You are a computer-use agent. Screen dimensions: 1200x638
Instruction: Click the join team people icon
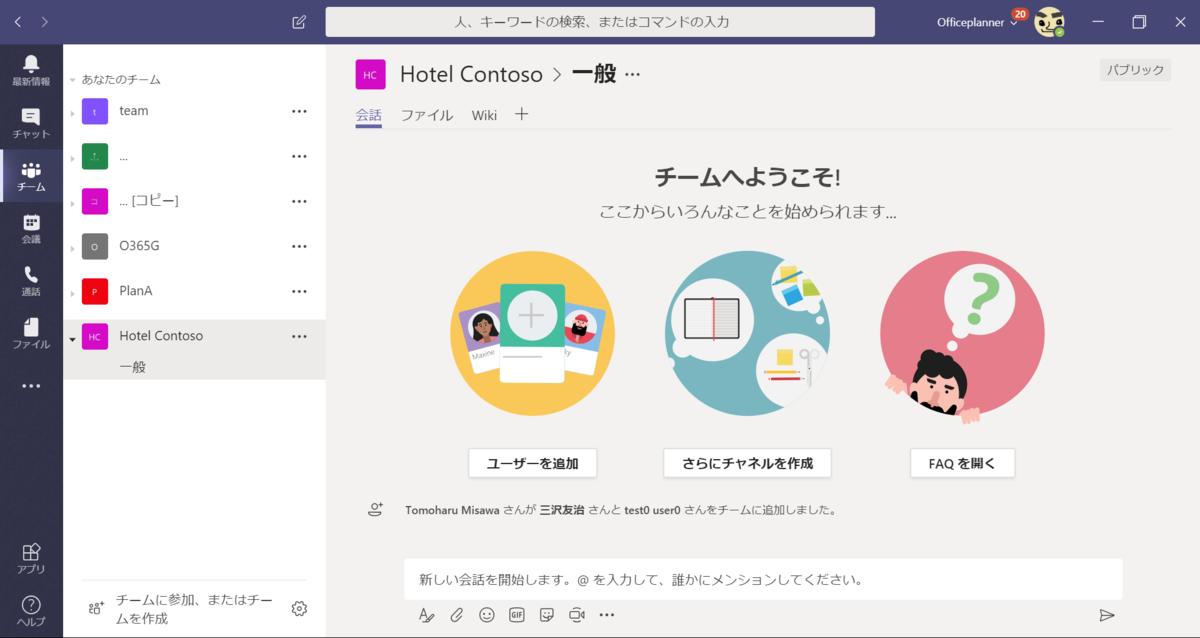96,608
